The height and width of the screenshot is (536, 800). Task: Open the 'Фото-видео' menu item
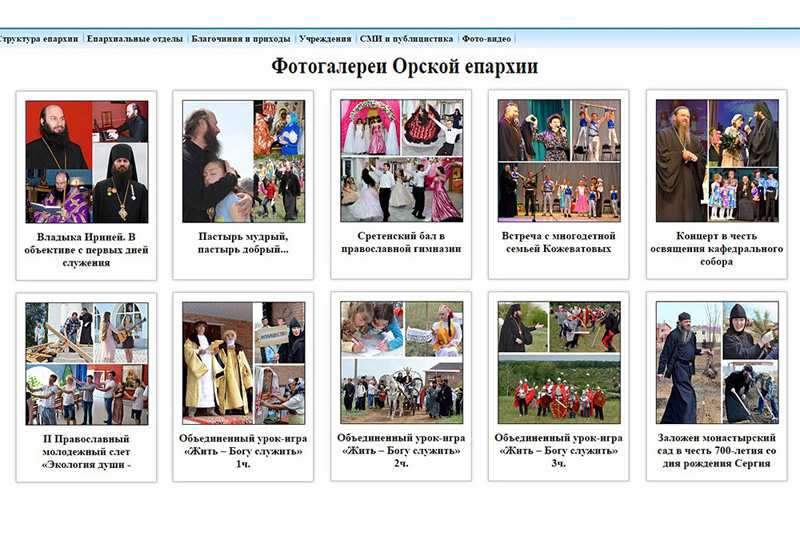486,39
